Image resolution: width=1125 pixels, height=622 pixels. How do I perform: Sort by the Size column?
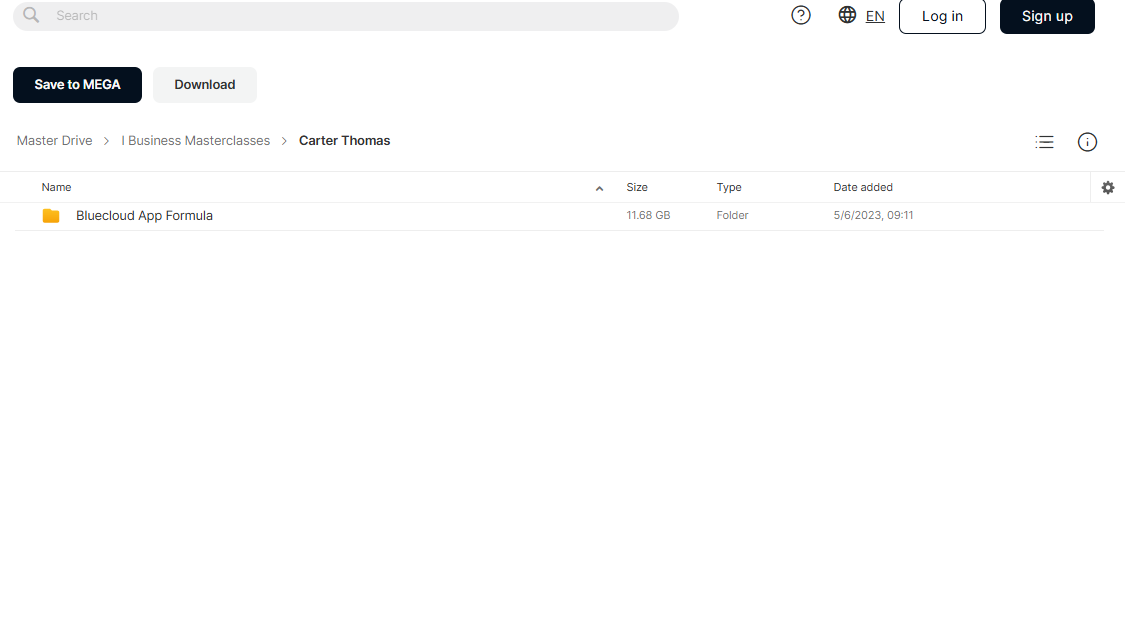[x=637, y=187]
